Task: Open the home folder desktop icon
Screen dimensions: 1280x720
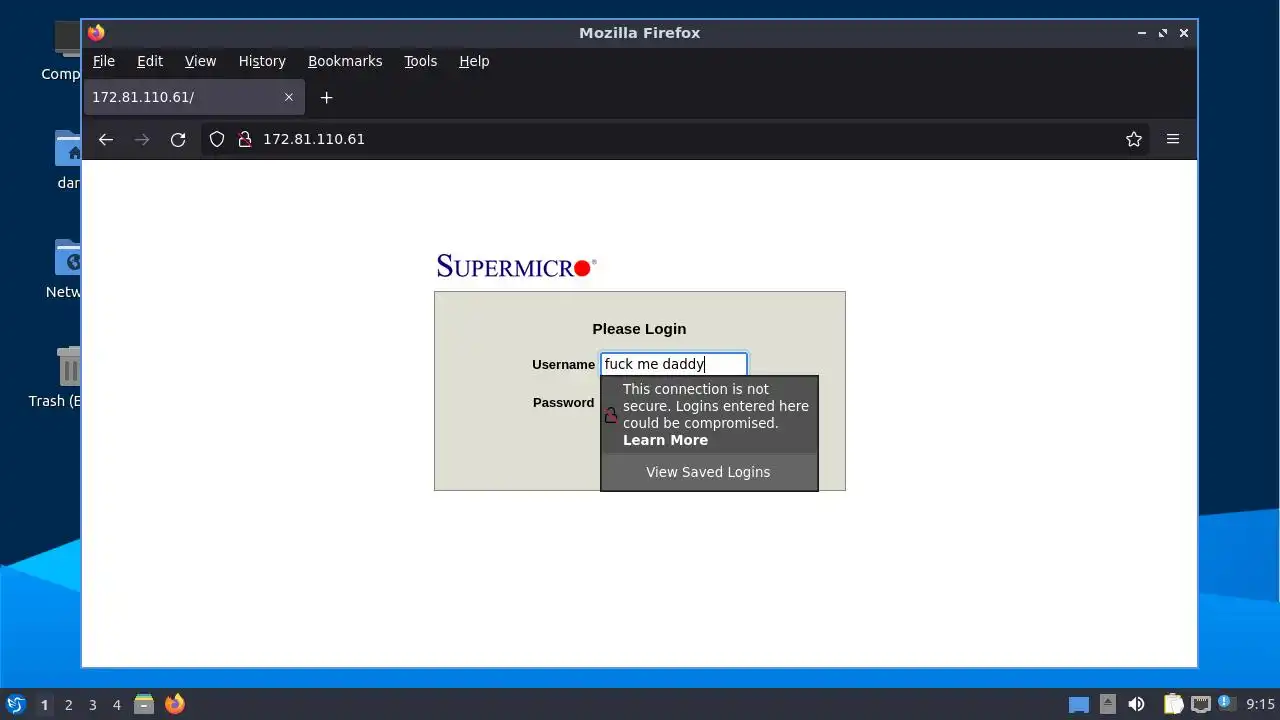Action: point(68,149)
